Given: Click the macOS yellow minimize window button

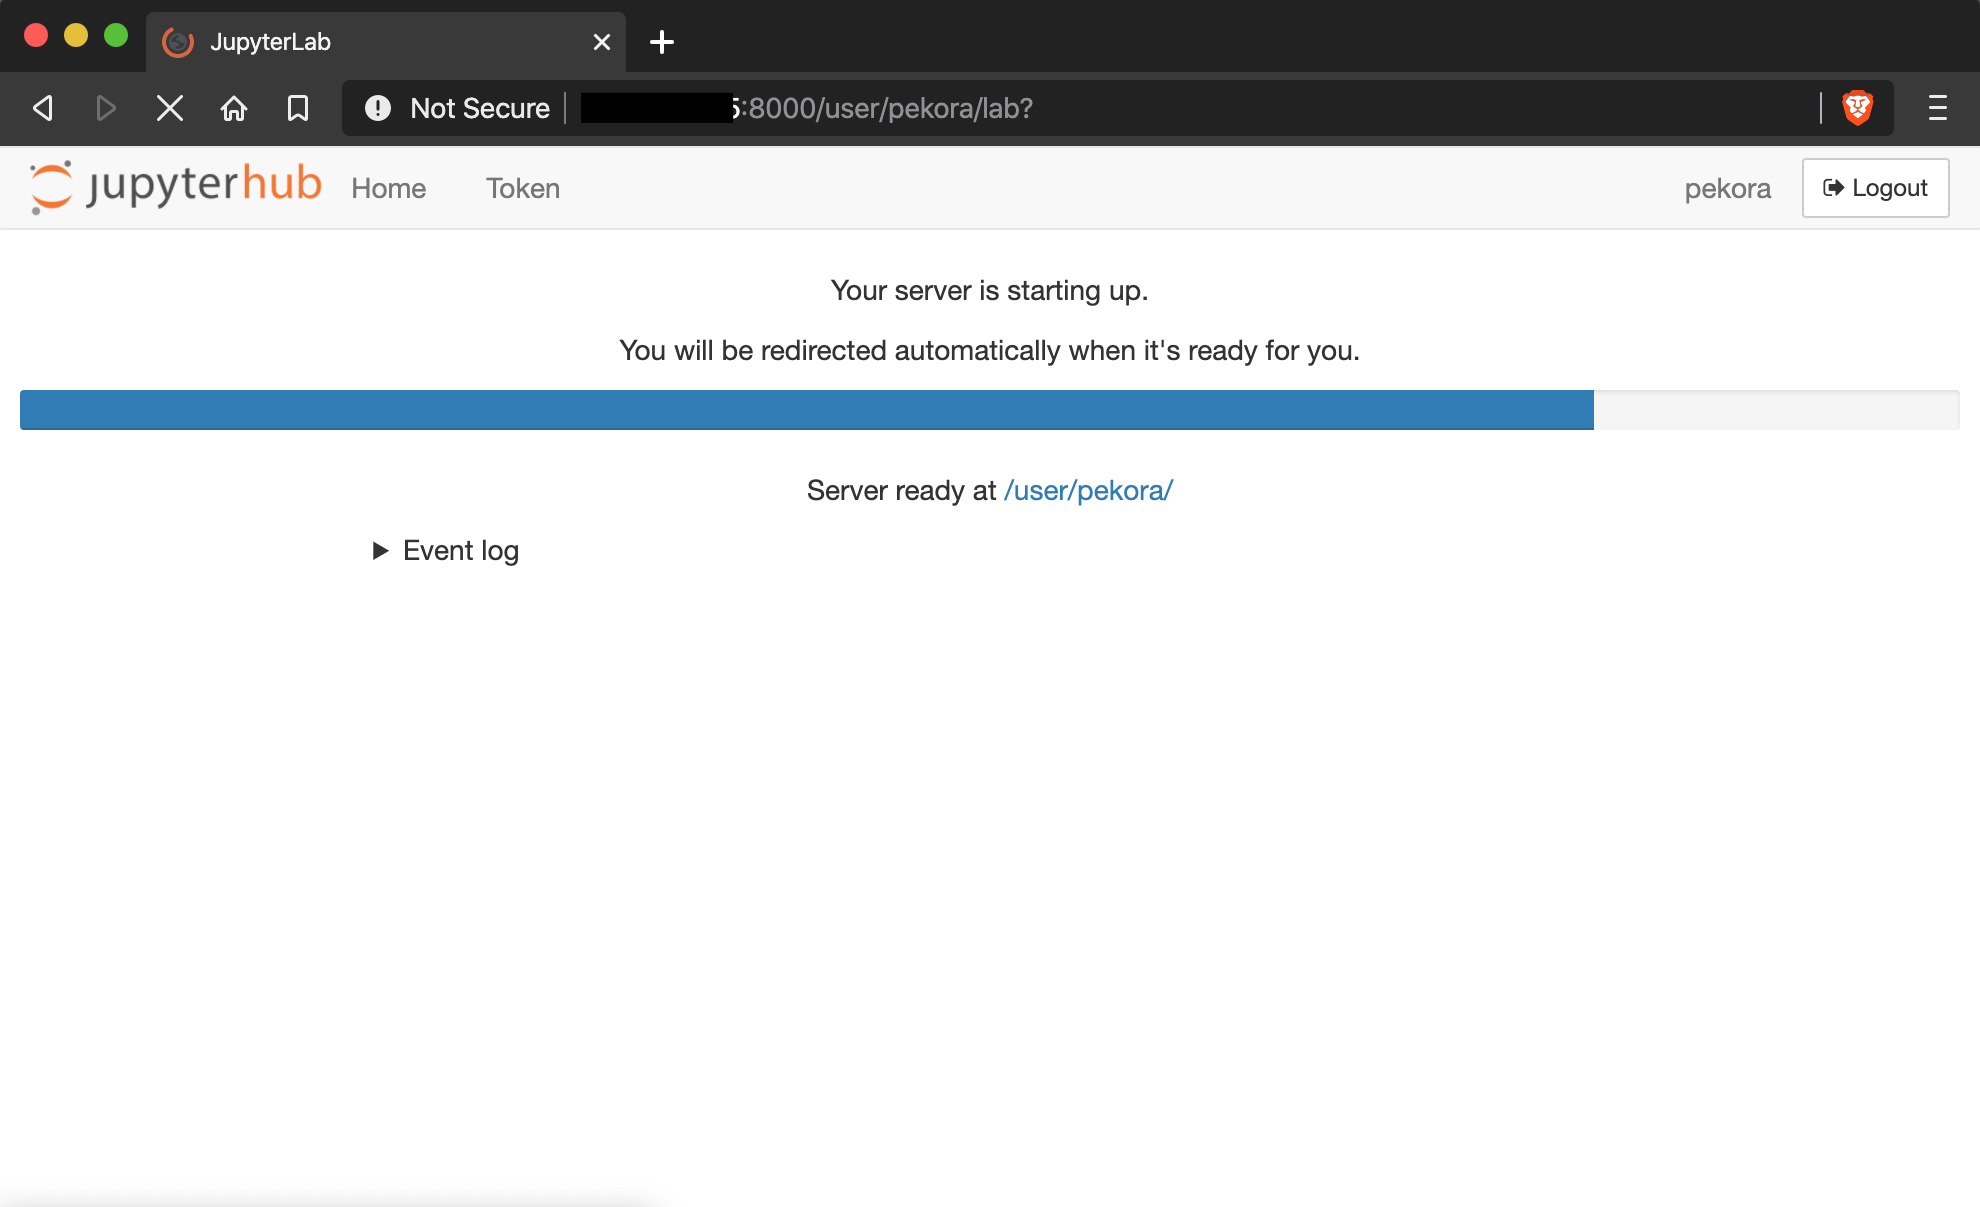Looking at the screenshot, I should [76, 36].
